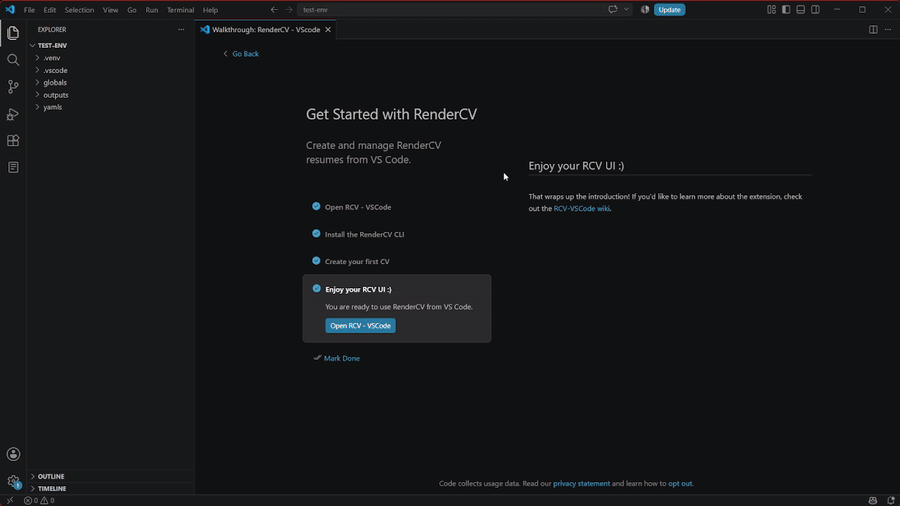The width and height of the screenshot is (900, 506).
Task: Open the RenderCV sidebar icon below Extensions
Action: [13, 167]
